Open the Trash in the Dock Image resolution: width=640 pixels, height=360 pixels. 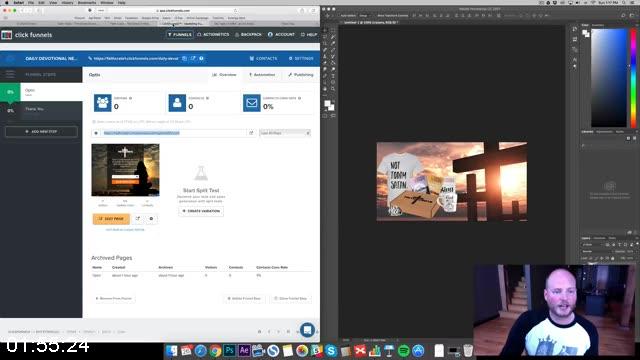(x=468, y=351)
